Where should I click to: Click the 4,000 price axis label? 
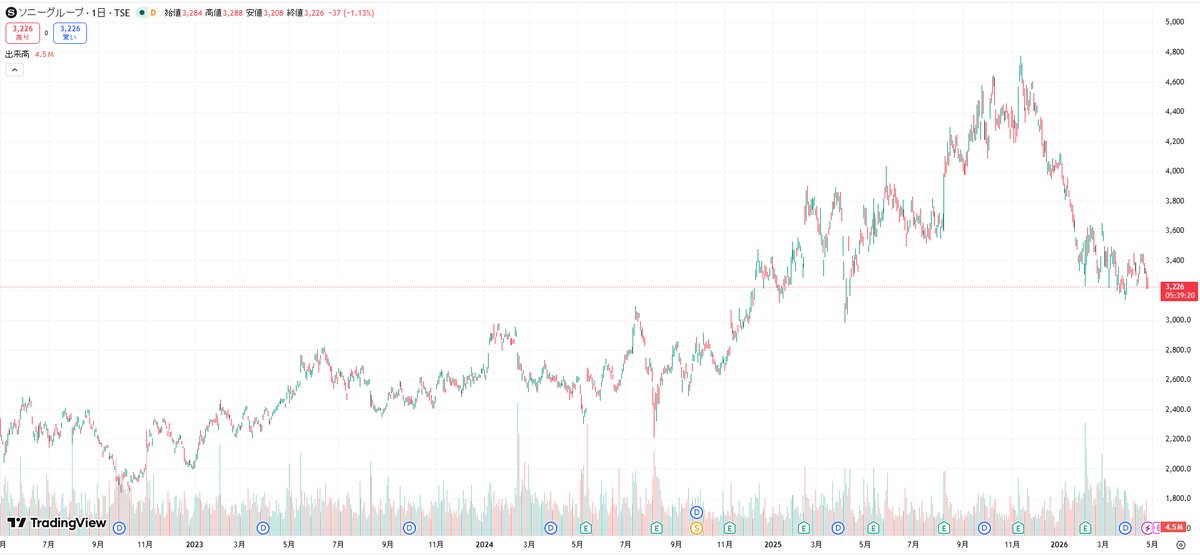[1174, 171]
